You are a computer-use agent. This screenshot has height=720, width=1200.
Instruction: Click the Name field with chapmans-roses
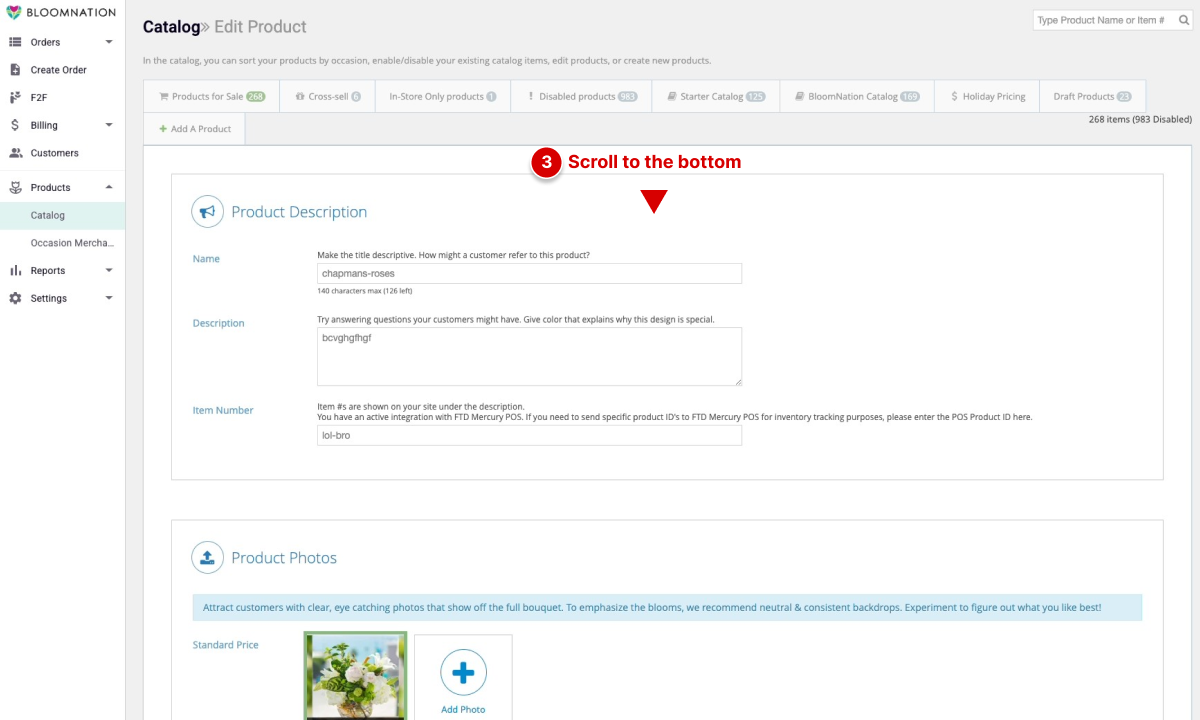[529, 273]
